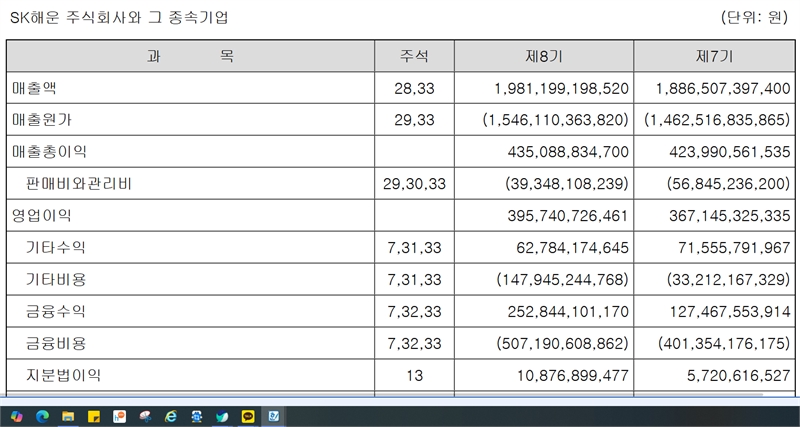Click the value 127,467,553,914
Image resolution: width=800 pixels, height=427 pixels.
tap(730, 312)
